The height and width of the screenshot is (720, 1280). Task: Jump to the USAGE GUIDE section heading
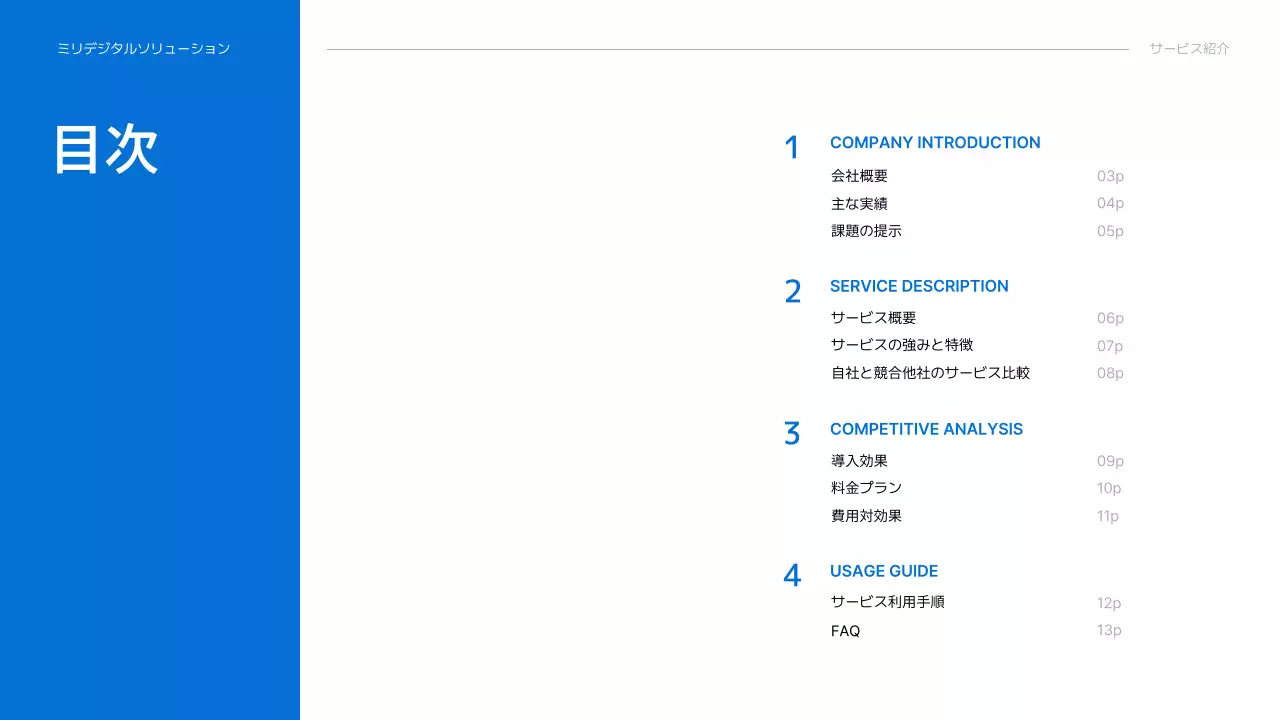(883, 571)
